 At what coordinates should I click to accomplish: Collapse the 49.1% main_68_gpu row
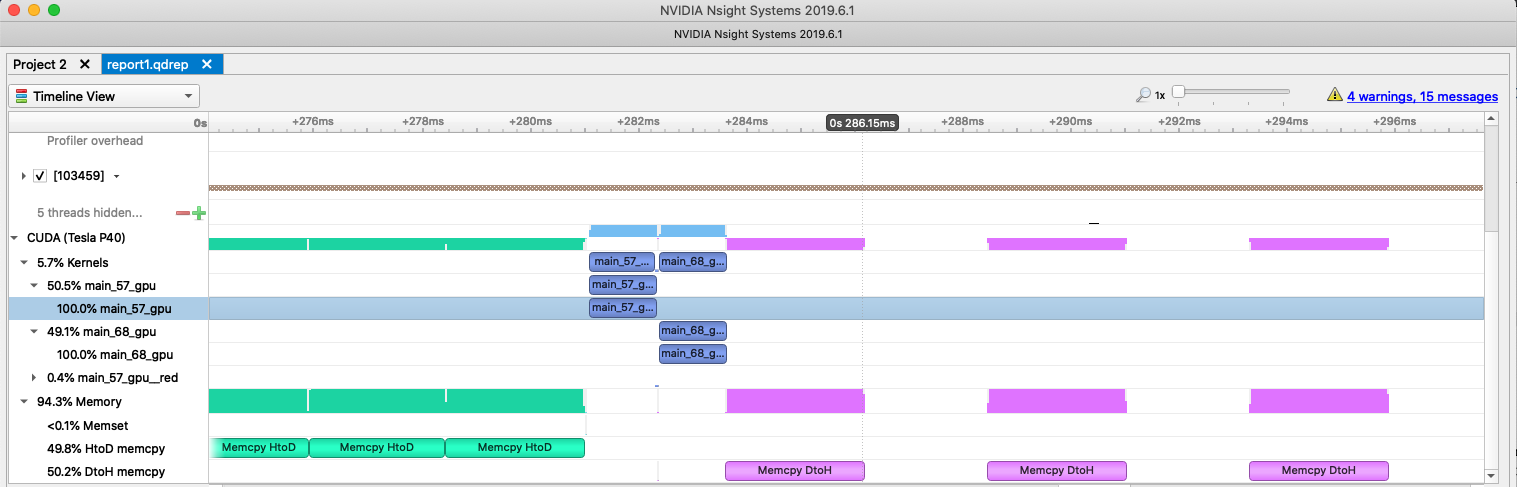point(34,332)
